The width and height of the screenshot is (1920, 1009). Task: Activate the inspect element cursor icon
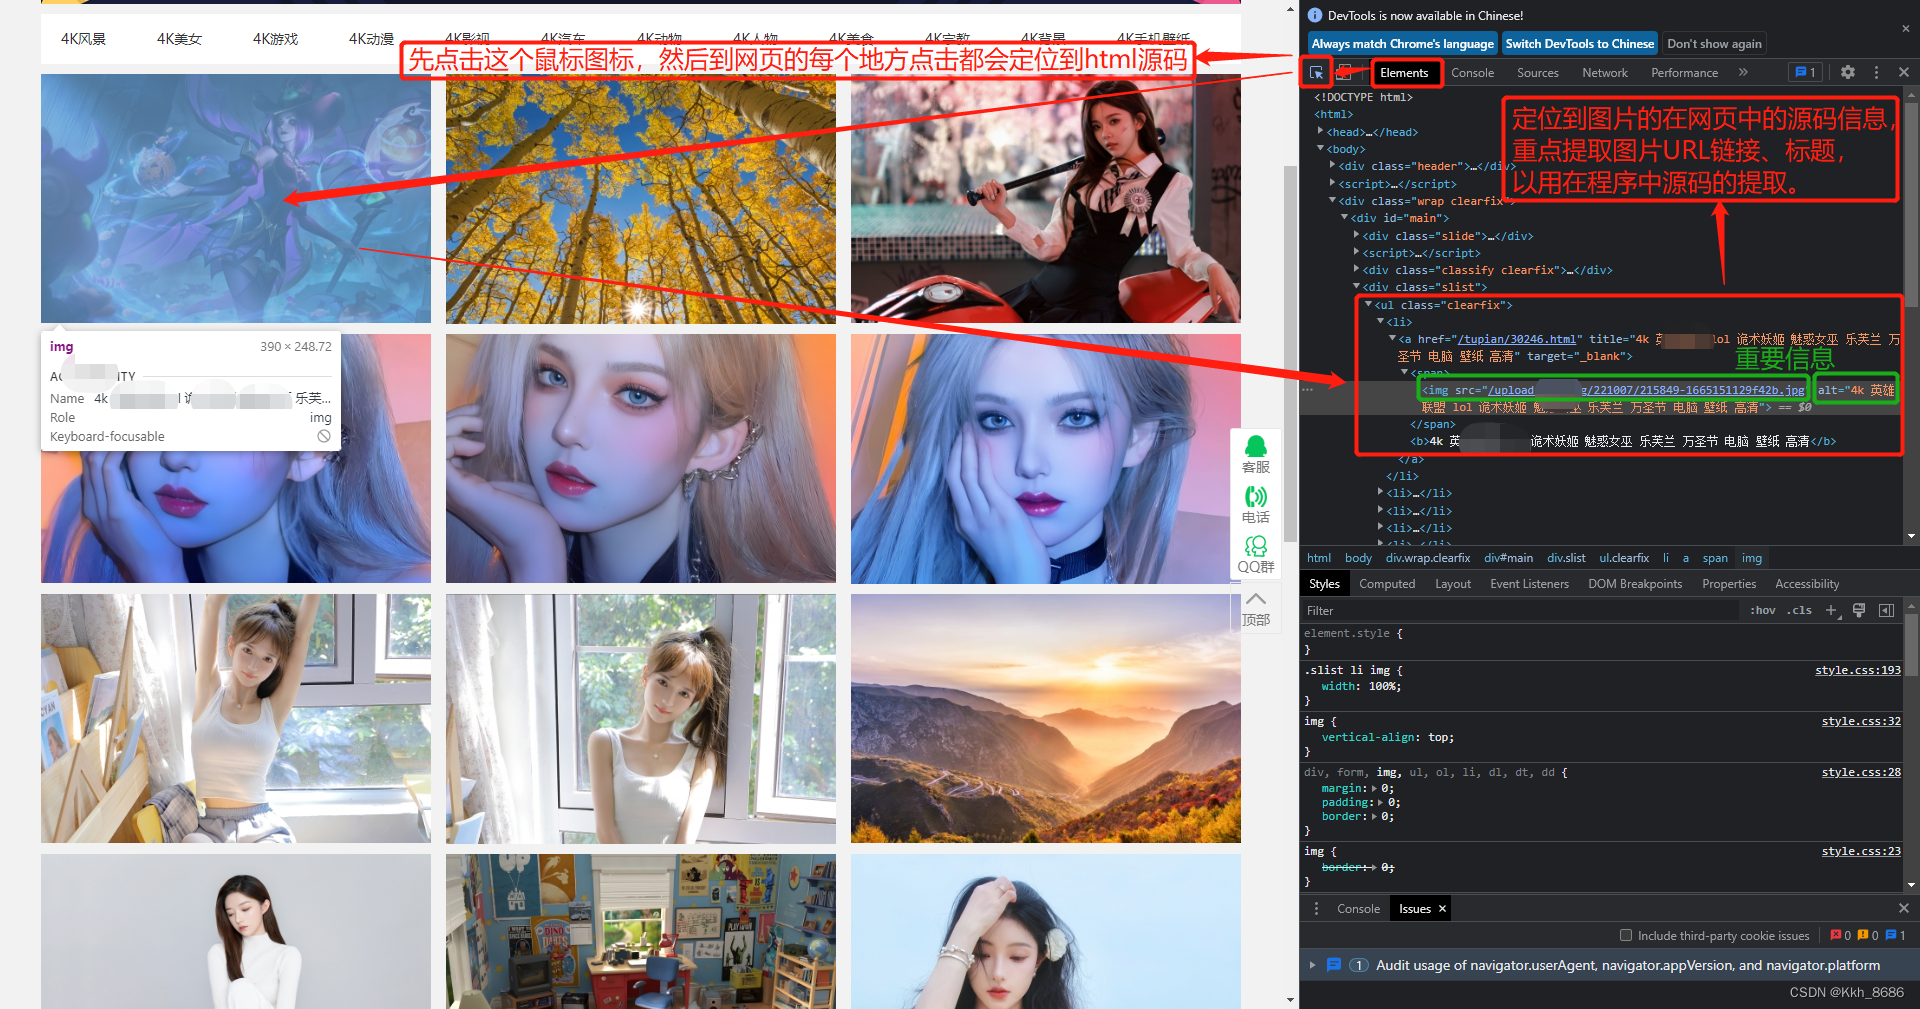click(x=1316, y=73)
